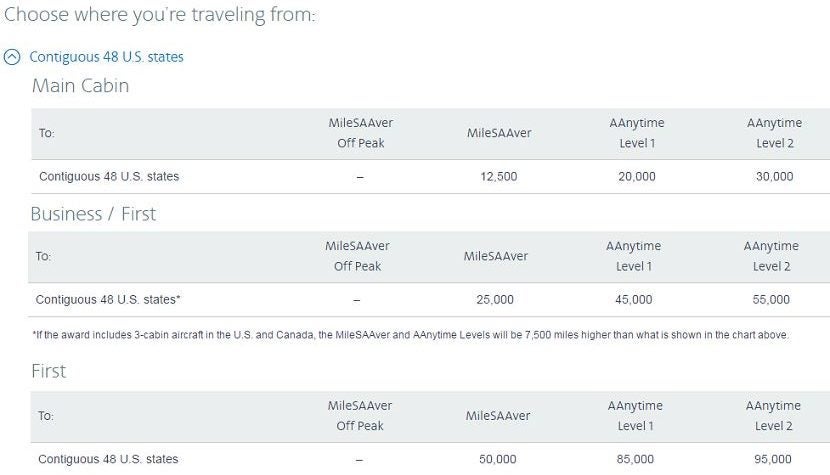Viewport: 830px width, 475px height.
Task: Click the Main Cabin section heading
Action: 80,86
